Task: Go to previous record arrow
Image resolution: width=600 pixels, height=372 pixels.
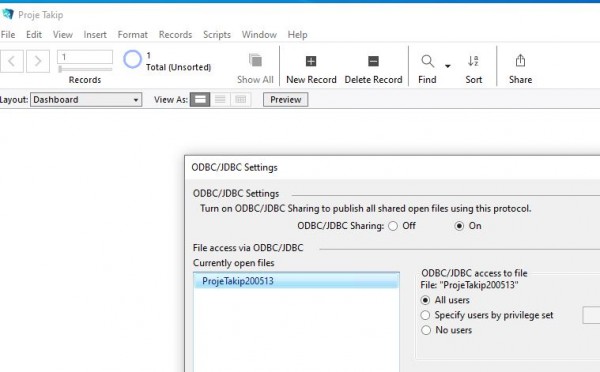Action: pyautogui.click(x=12, y=61)
